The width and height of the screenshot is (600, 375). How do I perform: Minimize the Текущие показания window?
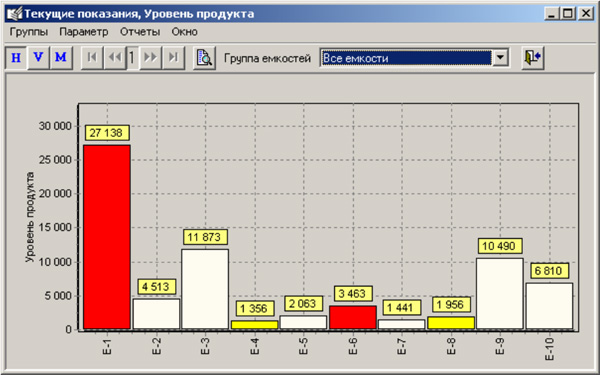pos(551,14)
